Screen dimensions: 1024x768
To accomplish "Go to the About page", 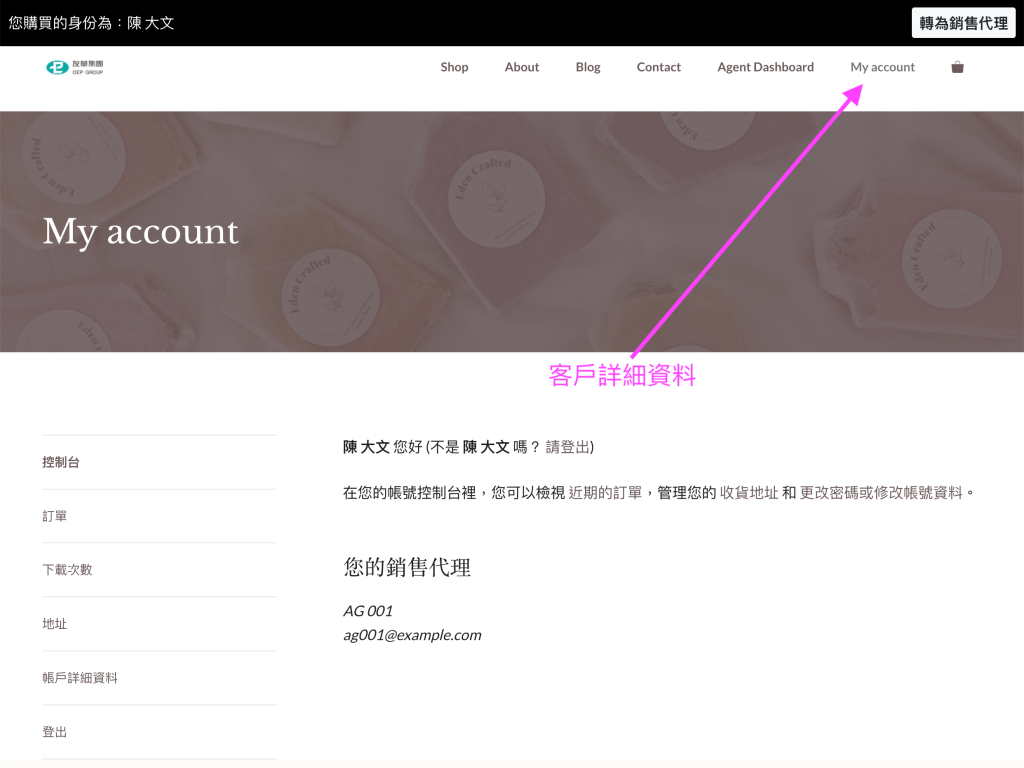I will [521, 67].
